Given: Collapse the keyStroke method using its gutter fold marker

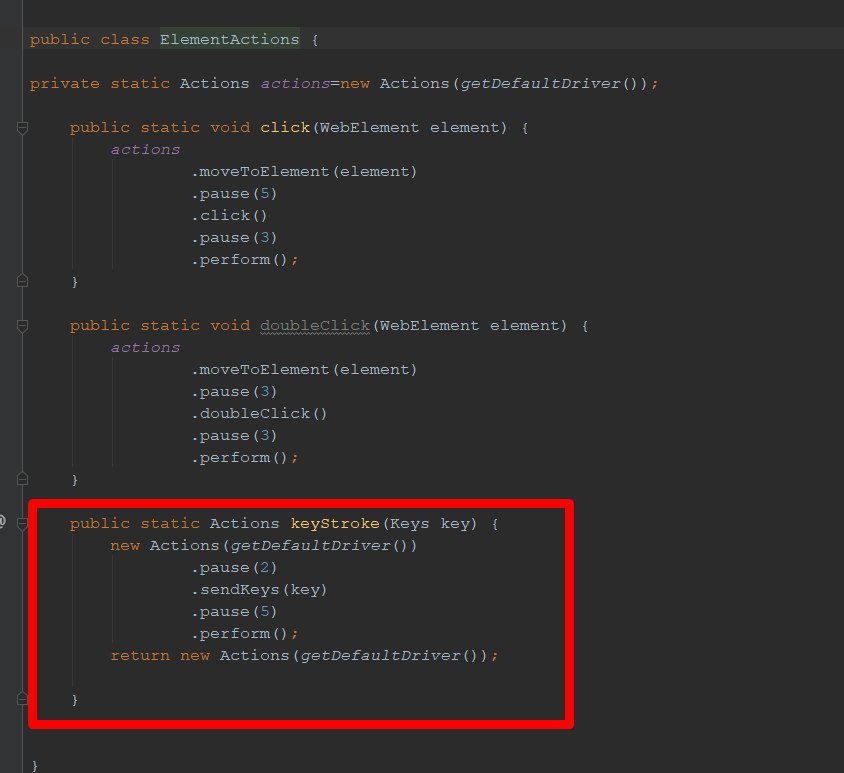Looking at the screenshot, I should point(23,524).
